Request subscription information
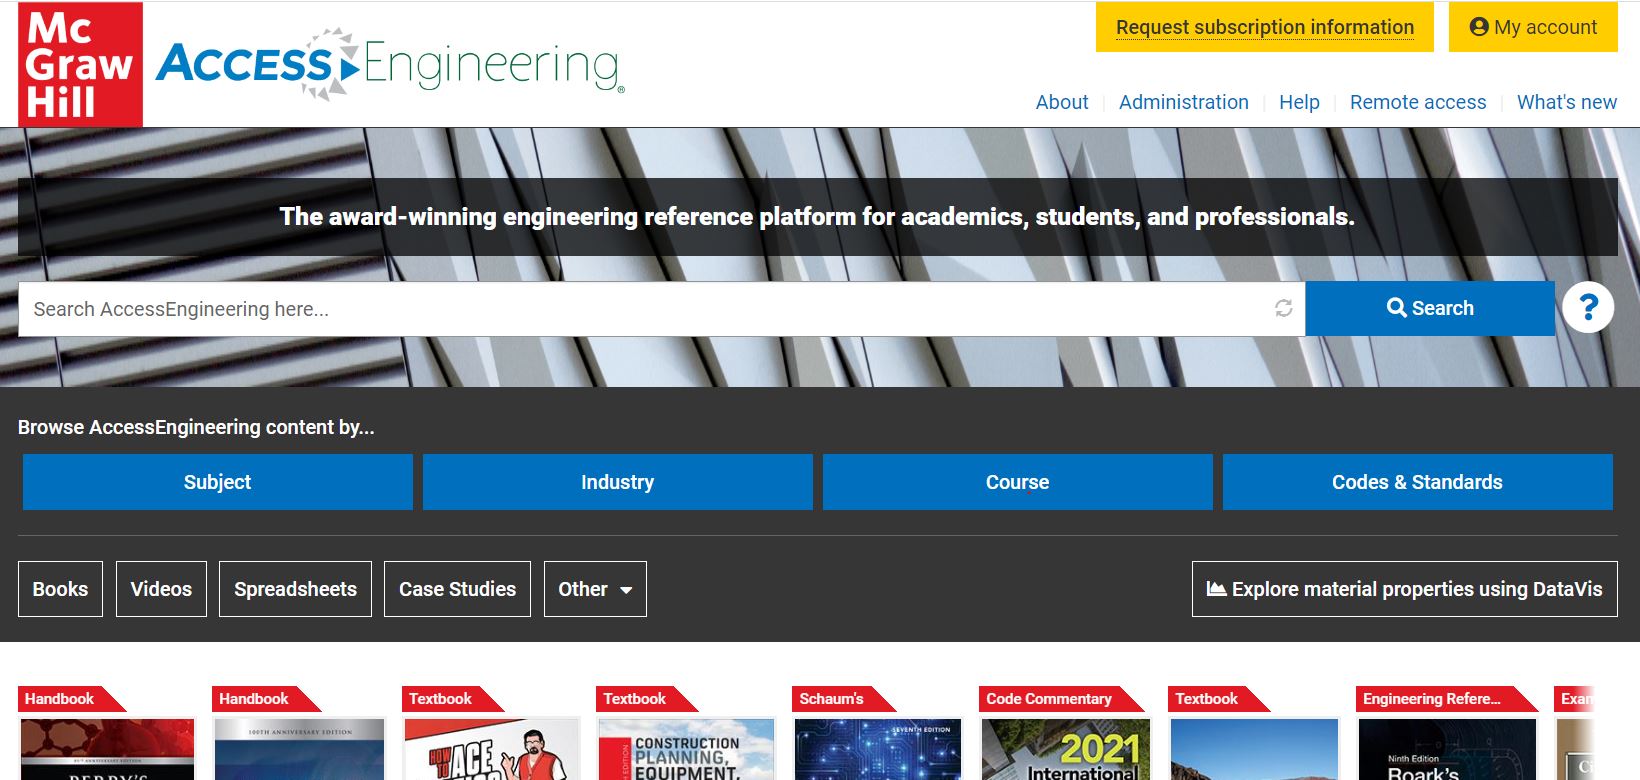Image resolution: width=1640 pixels, height=780 pixels. click(1265, 27)
